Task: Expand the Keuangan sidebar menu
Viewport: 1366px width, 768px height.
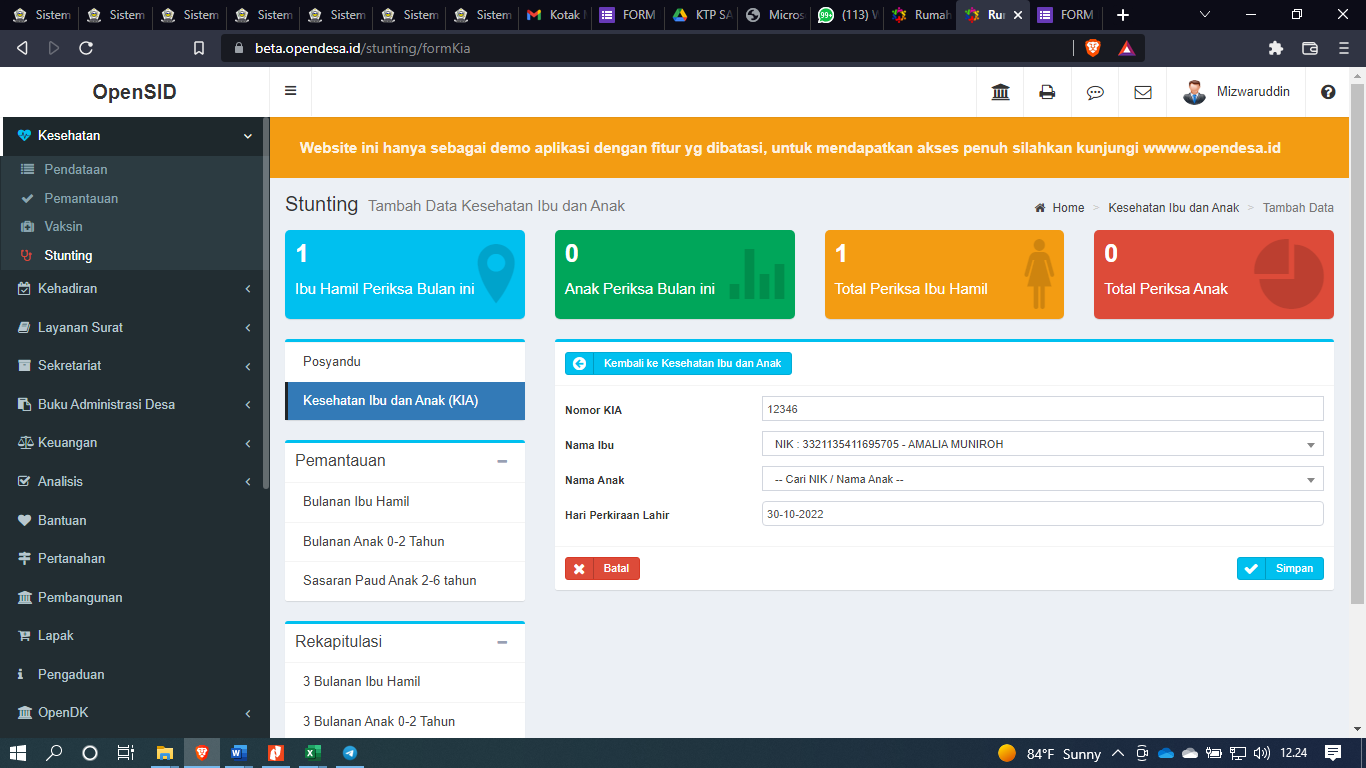Action: (x=135, y=443)
